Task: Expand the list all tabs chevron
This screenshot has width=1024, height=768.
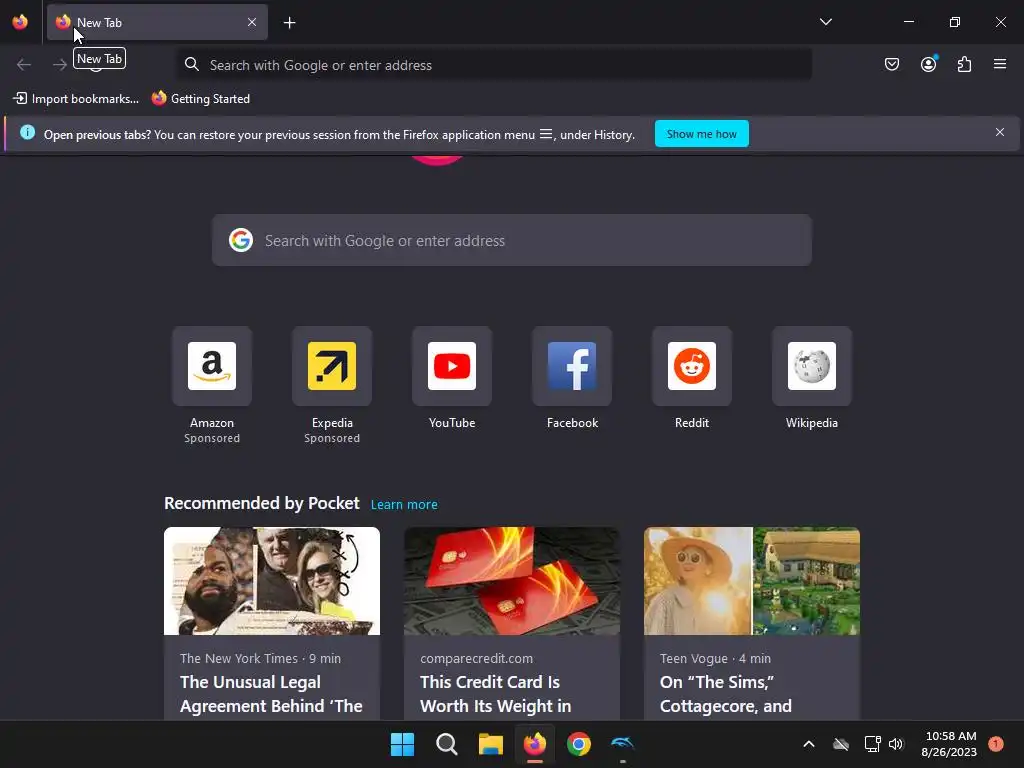Action: coord(825,22)
